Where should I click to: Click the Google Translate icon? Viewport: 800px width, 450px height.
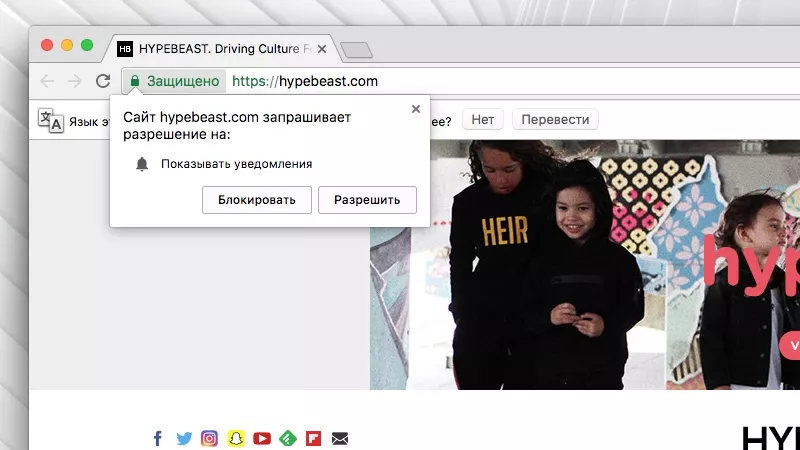[51, 120]
